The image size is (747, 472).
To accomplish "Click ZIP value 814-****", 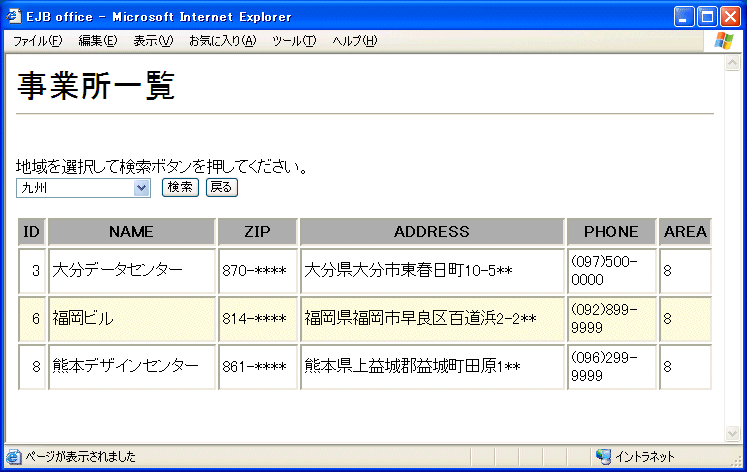I will (254, 319).
